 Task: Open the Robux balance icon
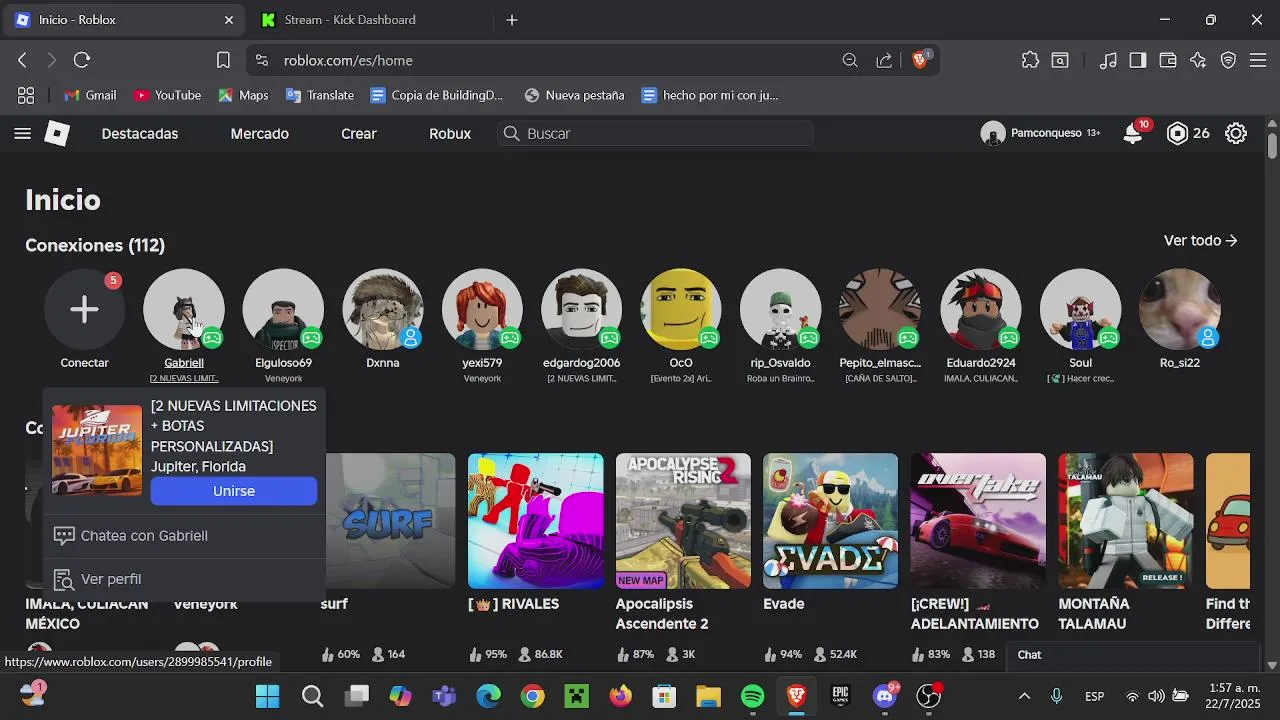[1178, 133]
